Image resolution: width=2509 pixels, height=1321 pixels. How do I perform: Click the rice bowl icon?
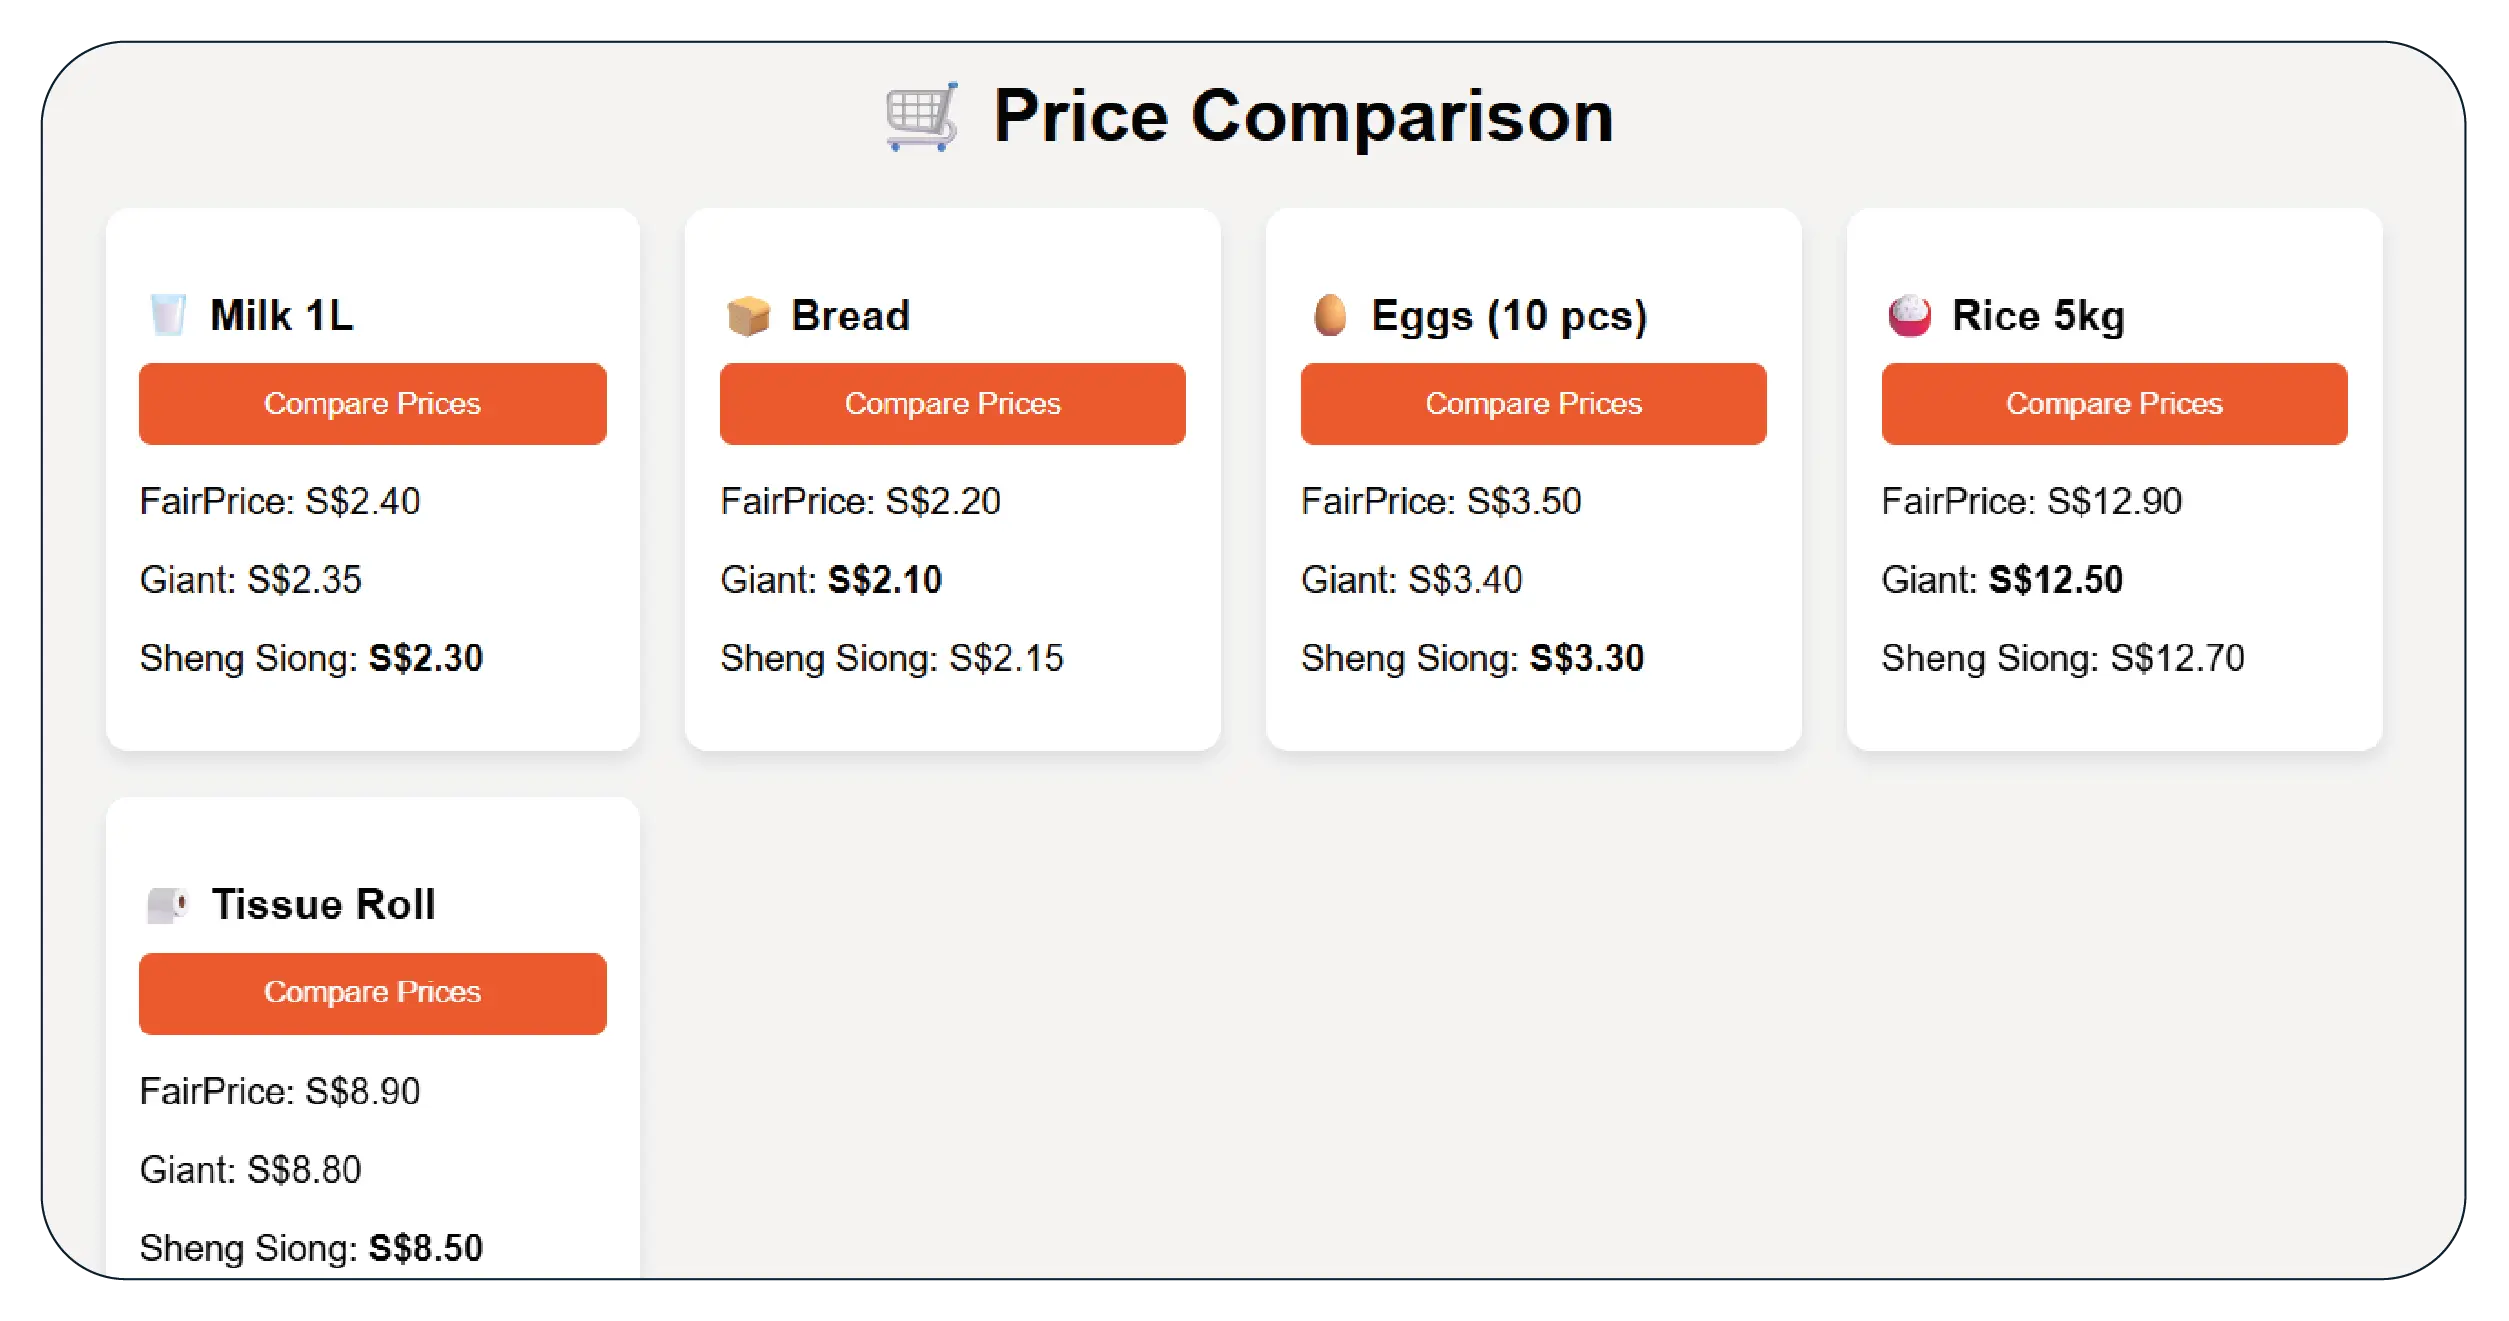(x=1909, y=316)
